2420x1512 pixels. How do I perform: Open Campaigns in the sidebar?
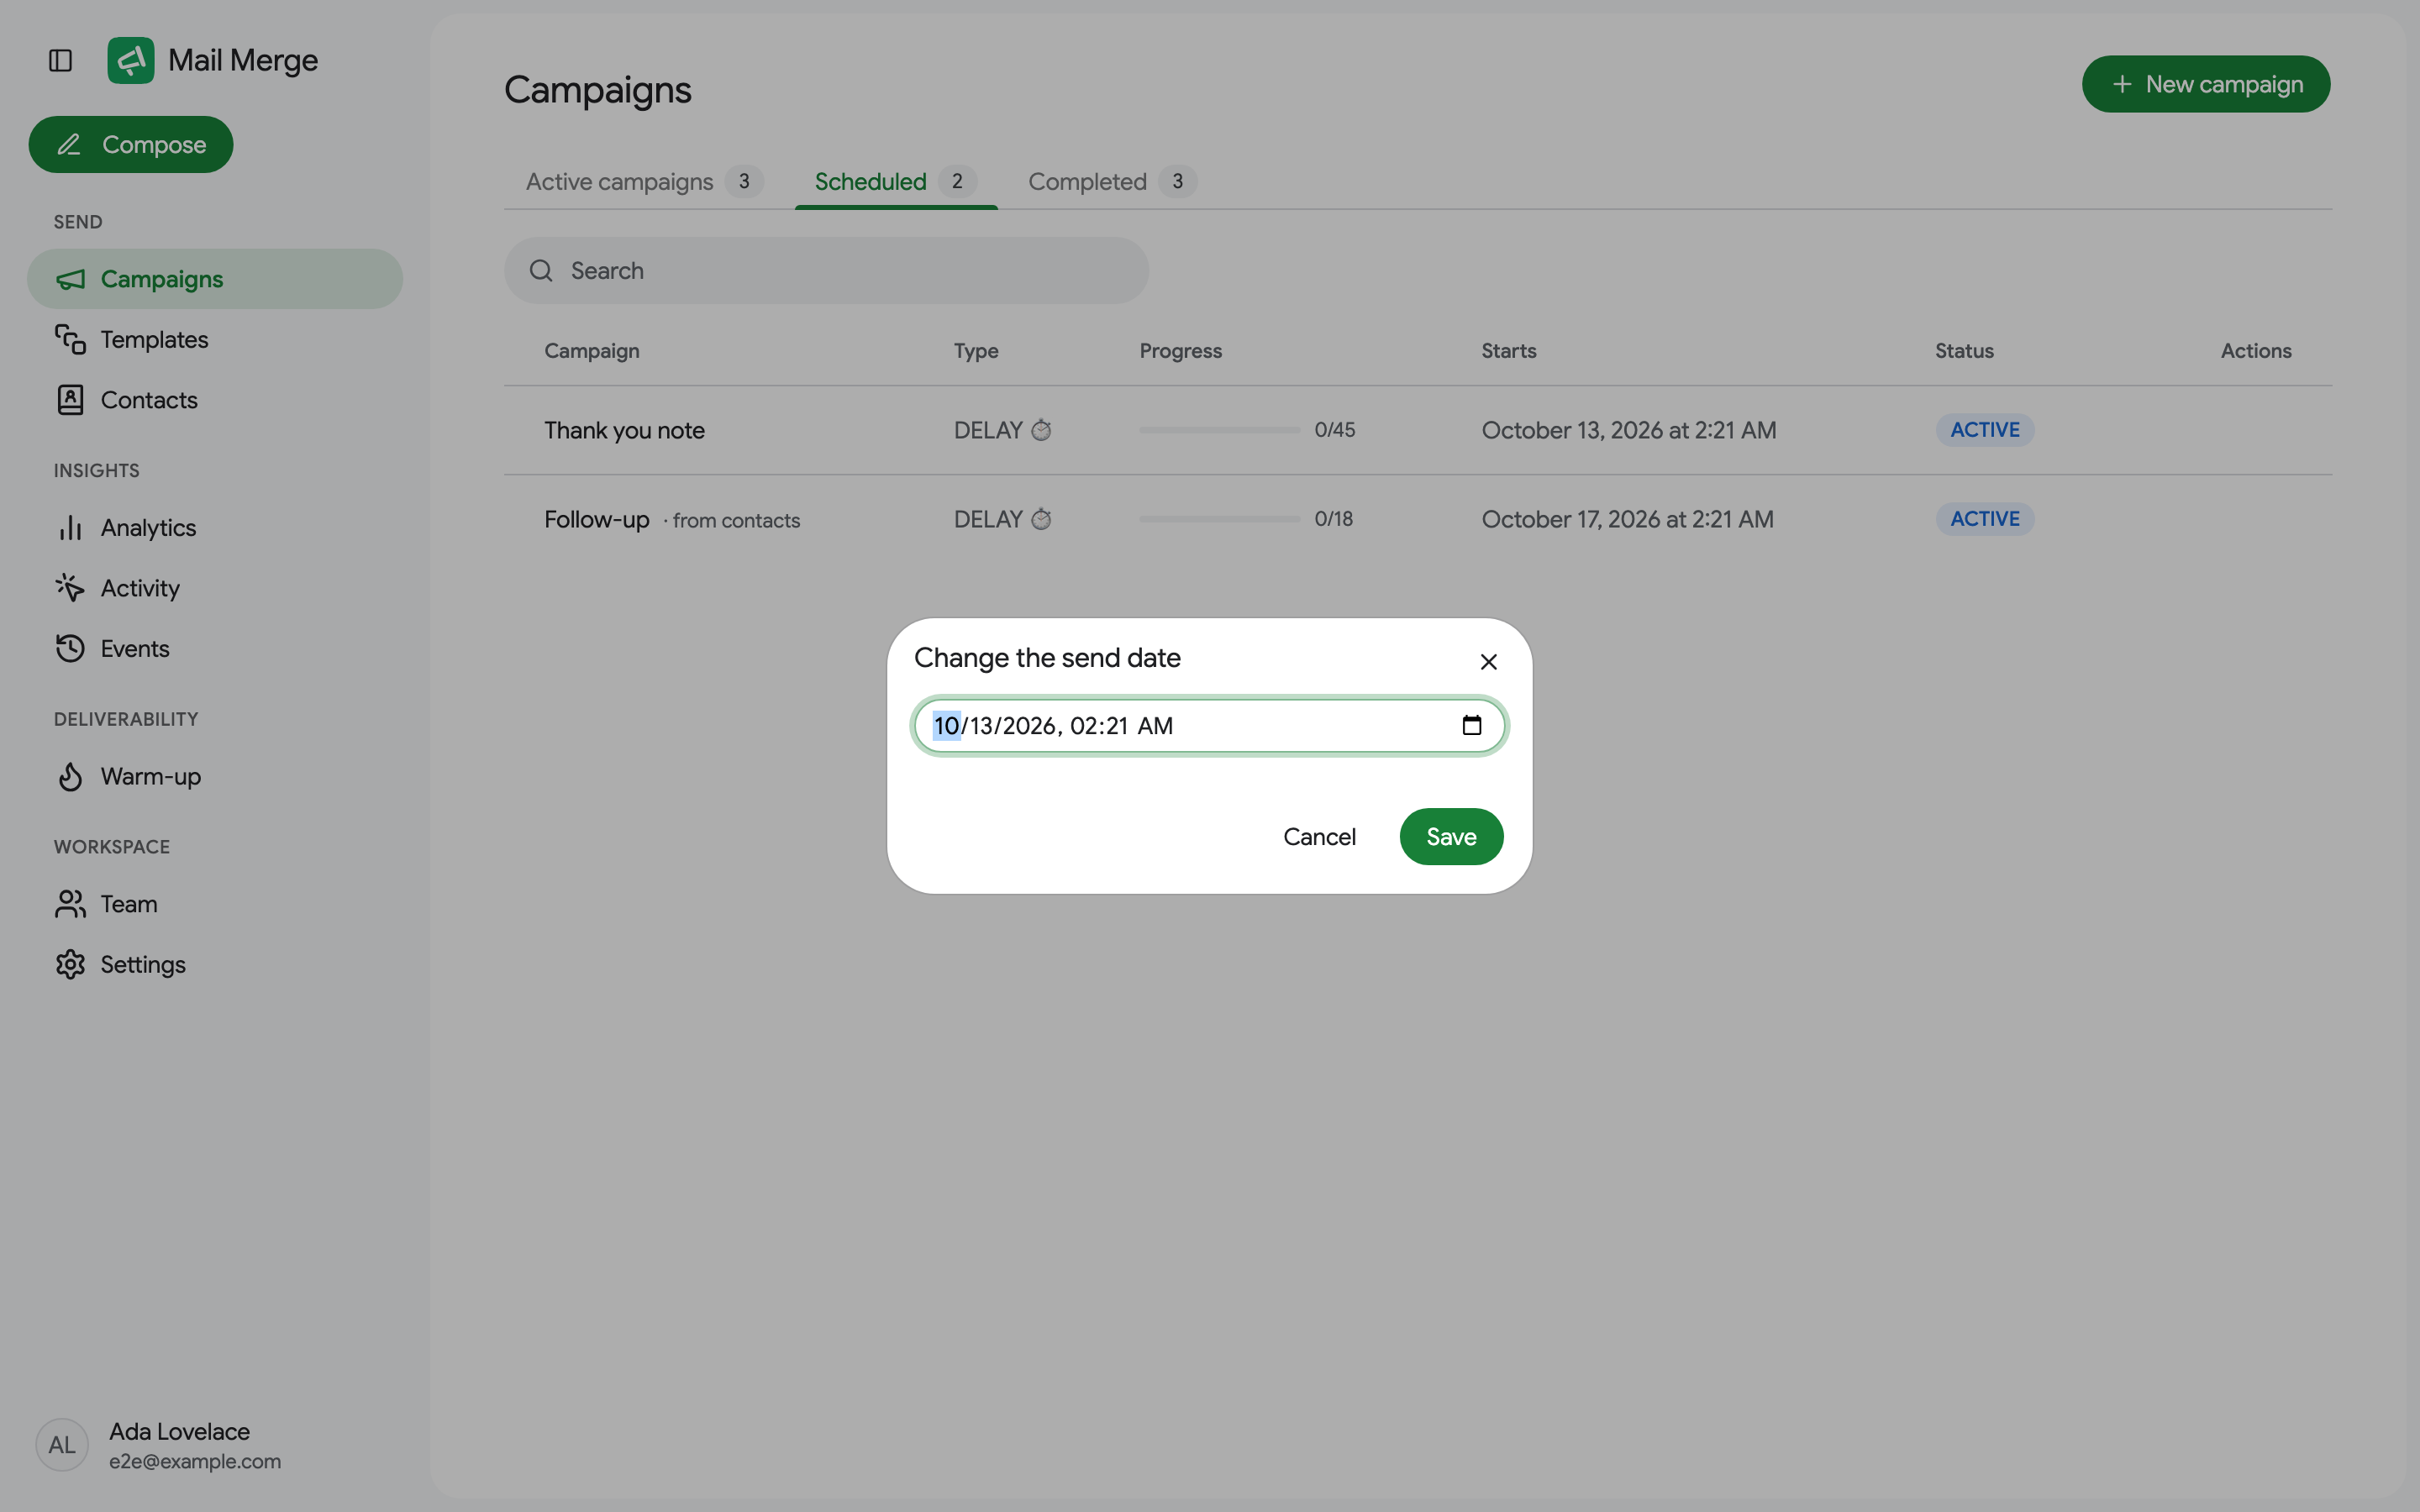click(215, 279)
